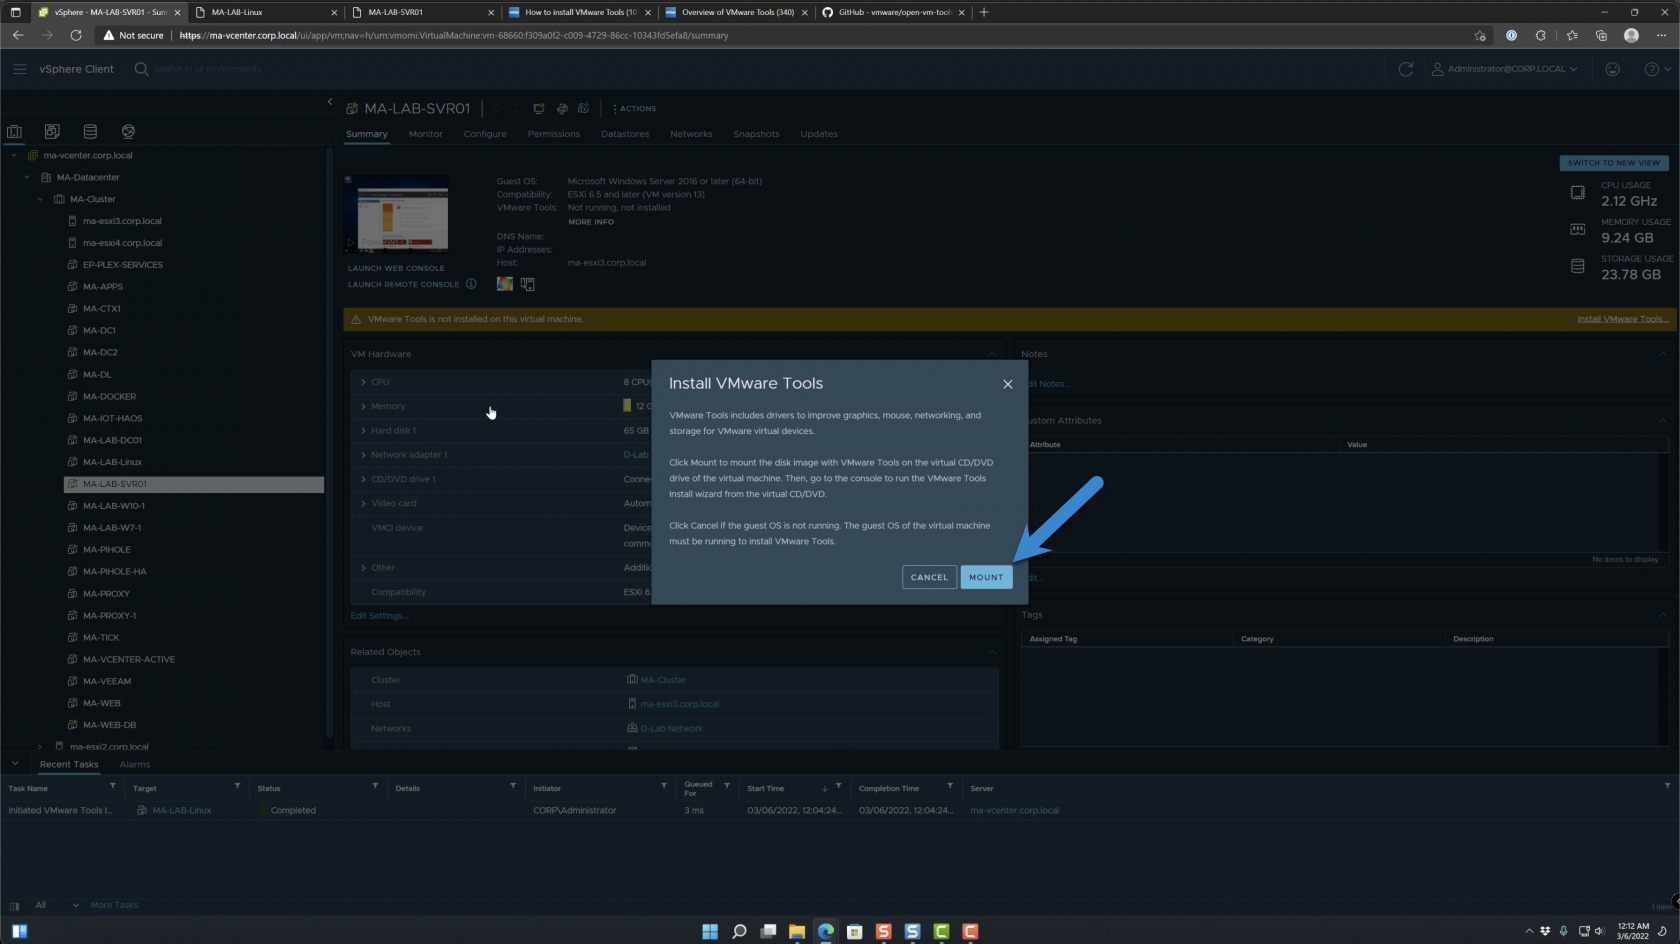Click the More Tasks link

(x=114, y=905)
